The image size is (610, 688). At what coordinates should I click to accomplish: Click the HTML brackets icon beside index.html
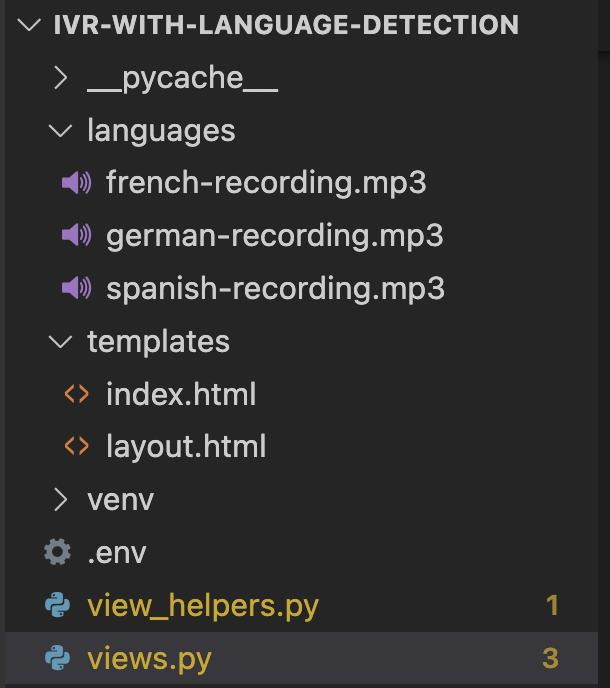pyautogui.click(x=76, y=394)
